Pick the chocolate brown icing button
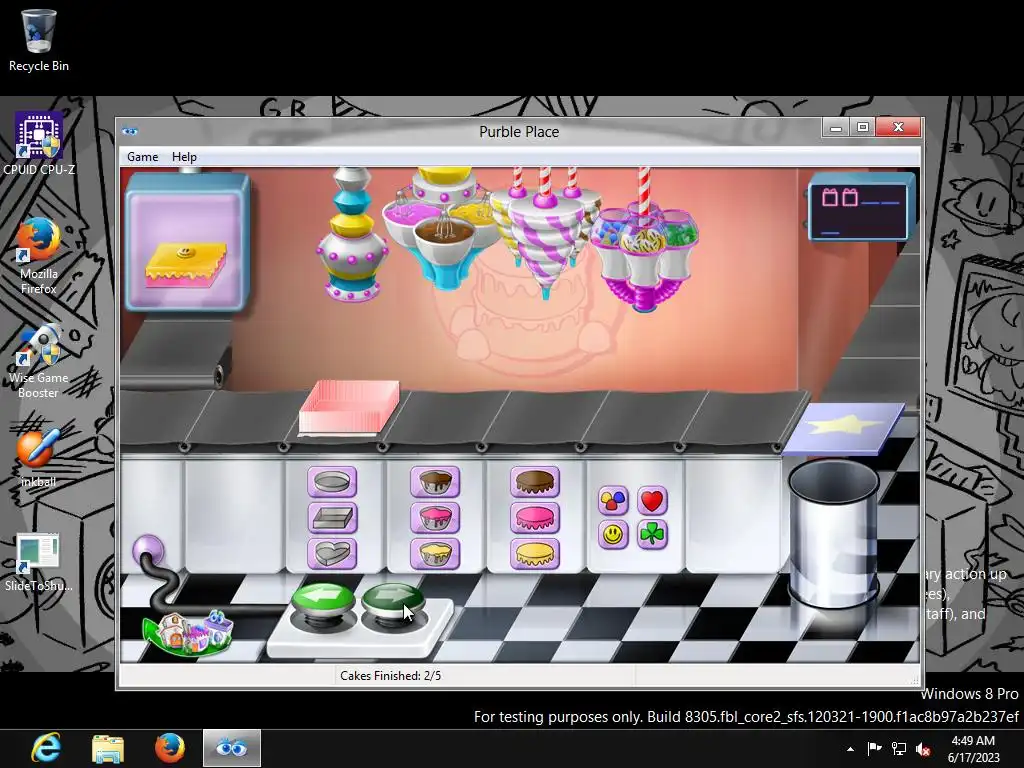The height and width of the screenshot is (768, 1024). tap(535, 482)
